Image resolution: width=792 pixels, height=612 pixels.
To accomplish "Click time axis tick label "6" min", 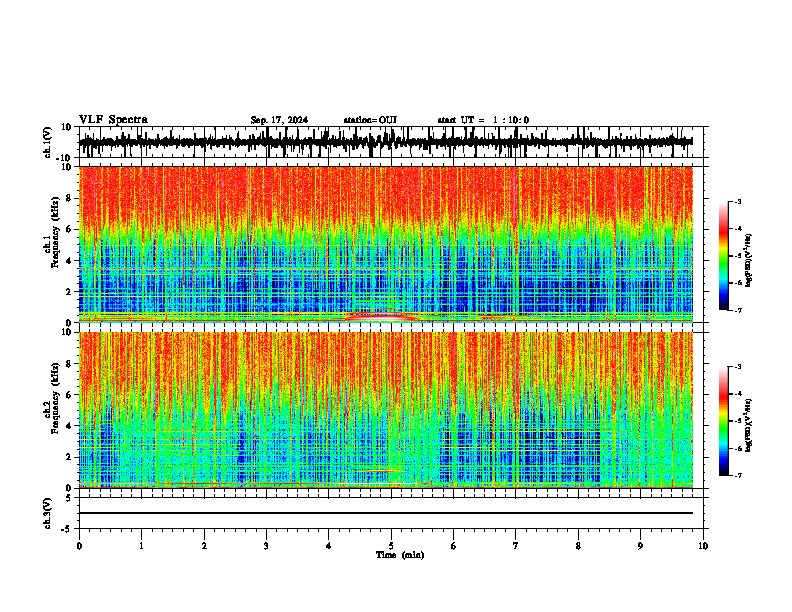I will coord(454,546).
